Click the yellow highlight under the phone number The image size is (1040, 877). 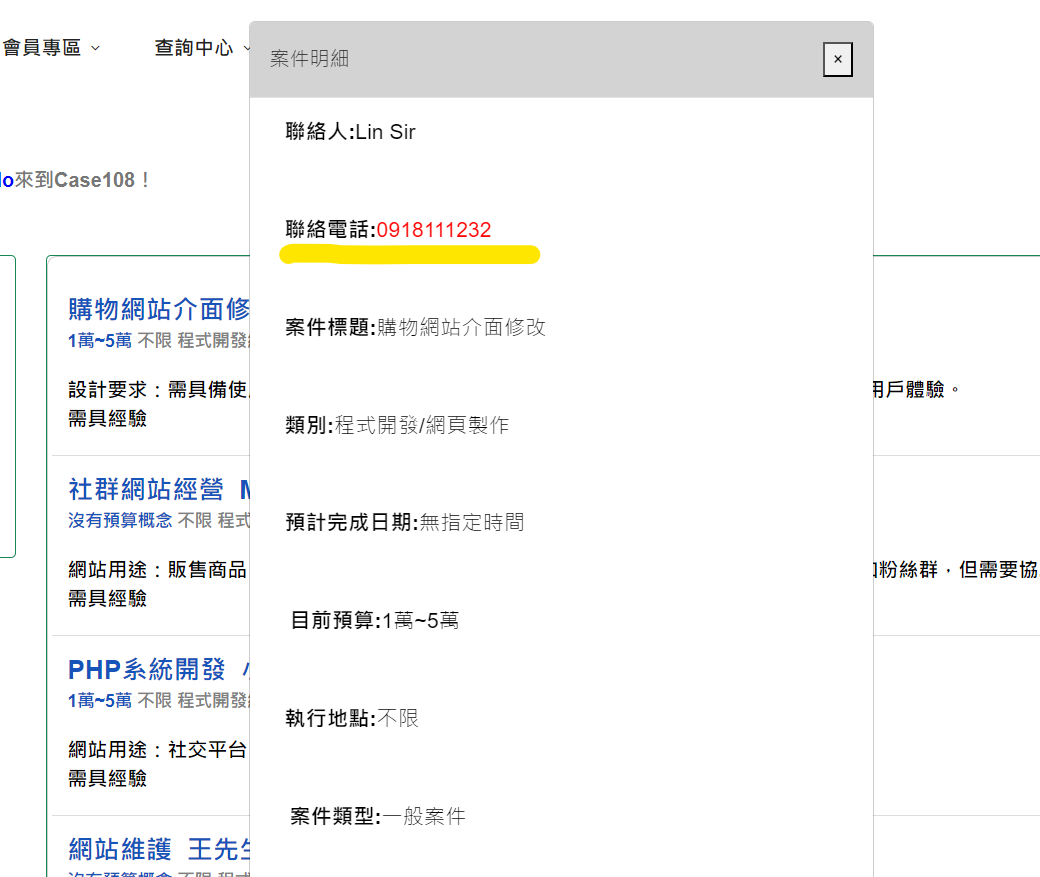410,253
